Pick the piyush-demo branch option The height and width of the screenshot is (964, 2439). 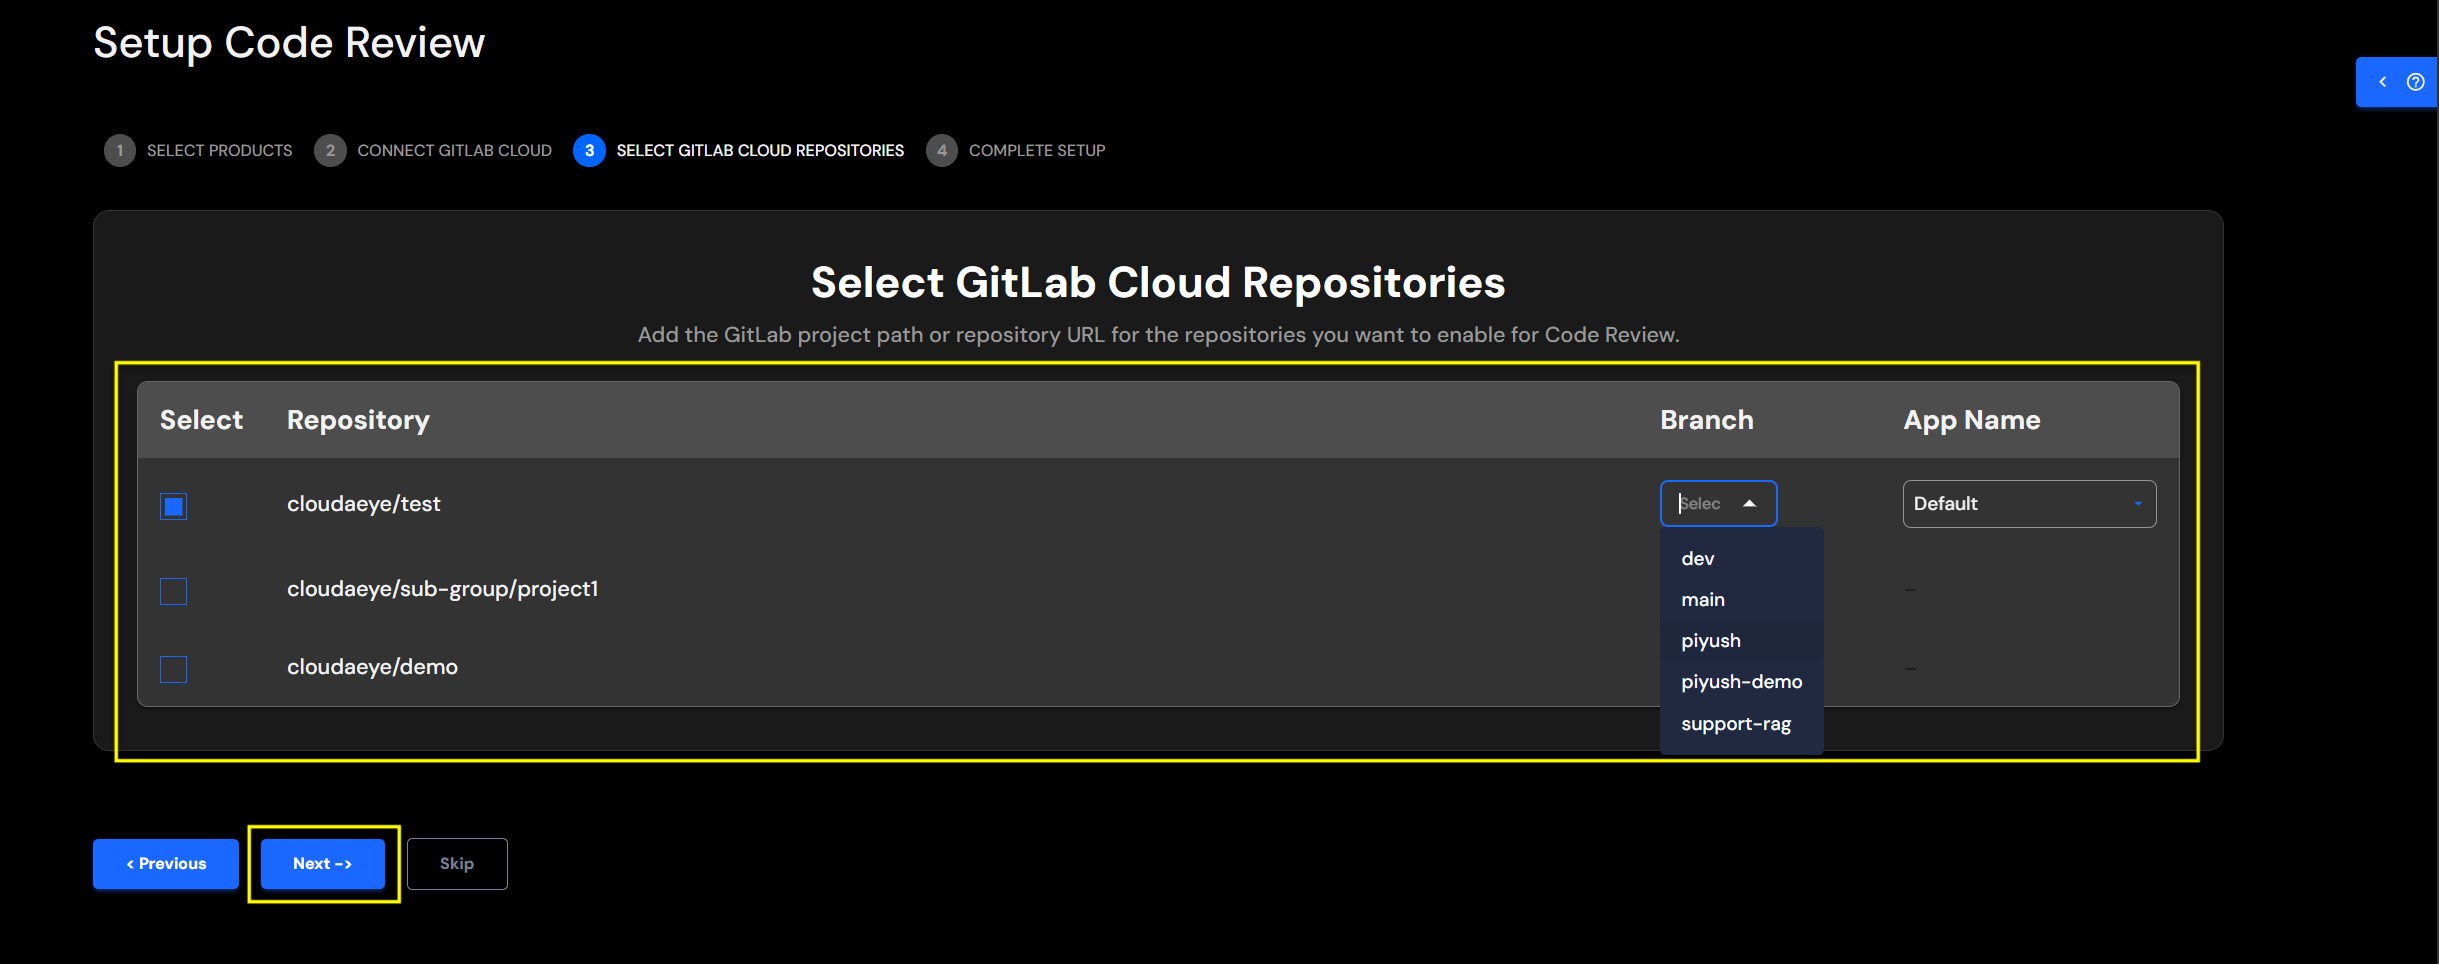(1741, 681)
